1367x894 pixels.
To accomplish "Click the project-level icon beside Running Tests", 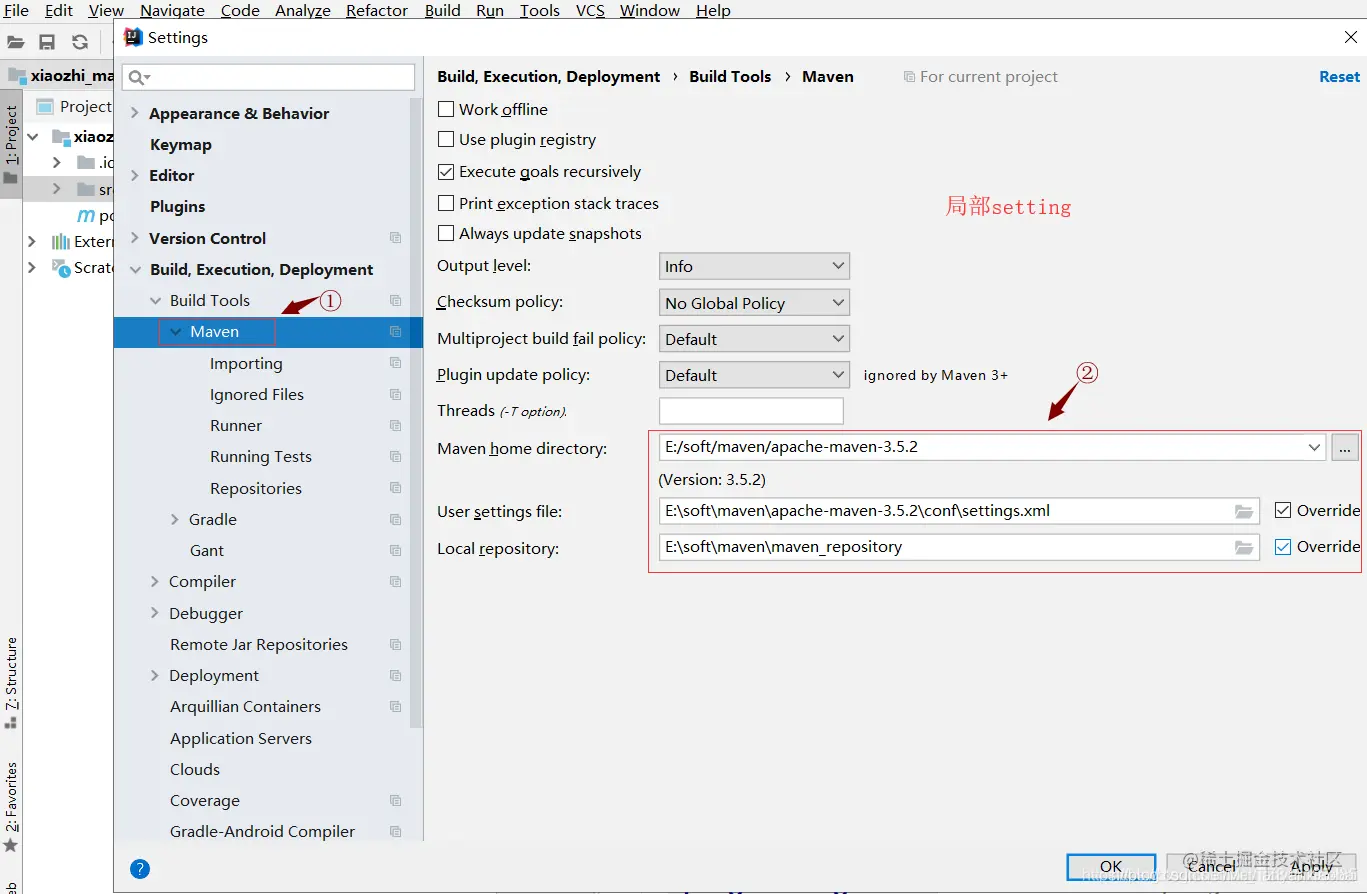I will coord(395,456).
